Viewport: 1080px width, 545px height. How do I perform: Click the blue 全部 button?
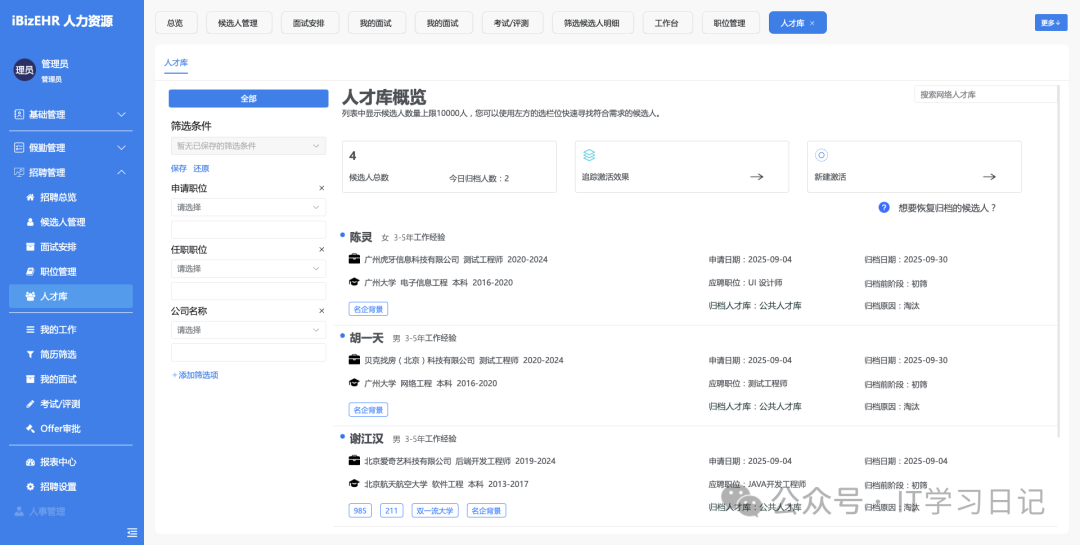pos(248,98)
